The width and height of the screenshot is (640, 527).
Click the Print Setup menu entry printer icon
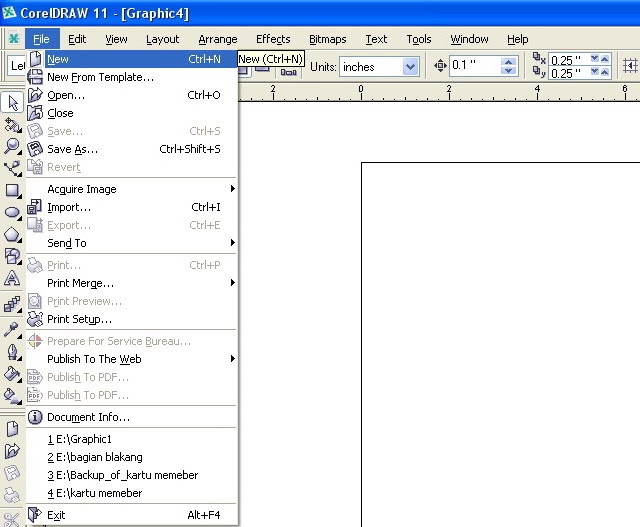click(35, 319)
